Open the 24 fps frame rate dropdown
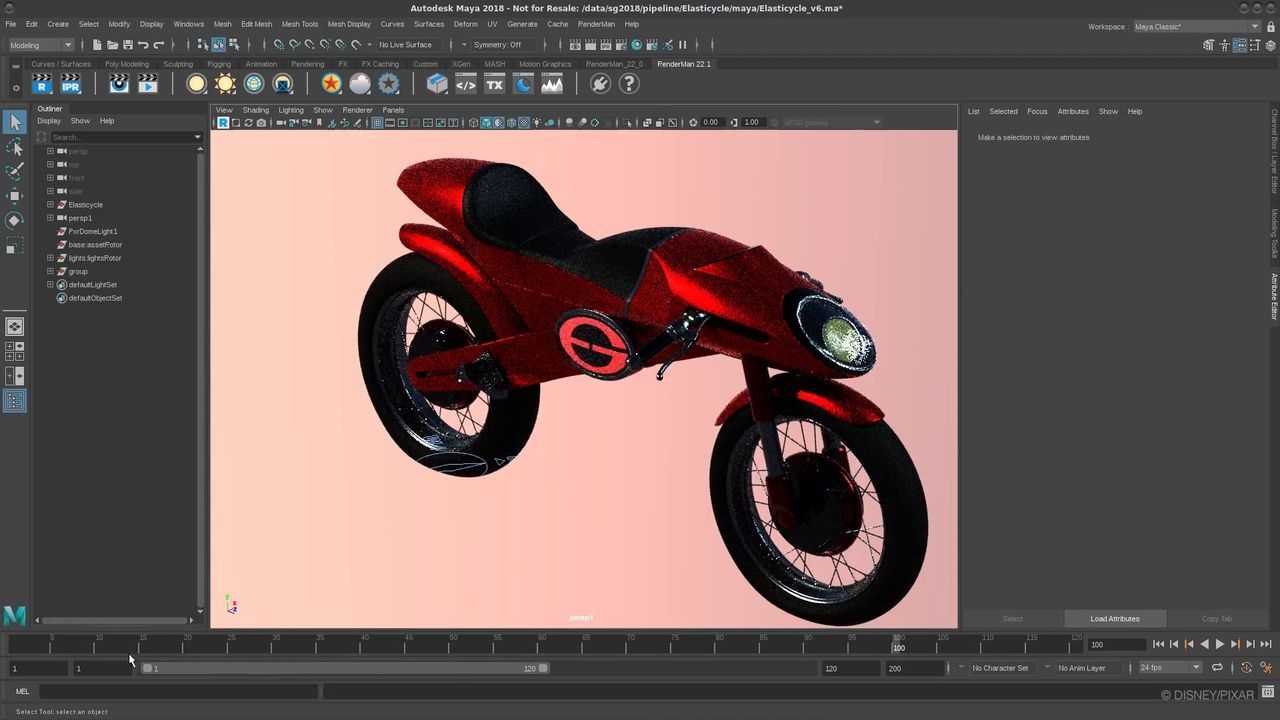This screenshot has width=1280, height=720. (x=1169, y=667)
